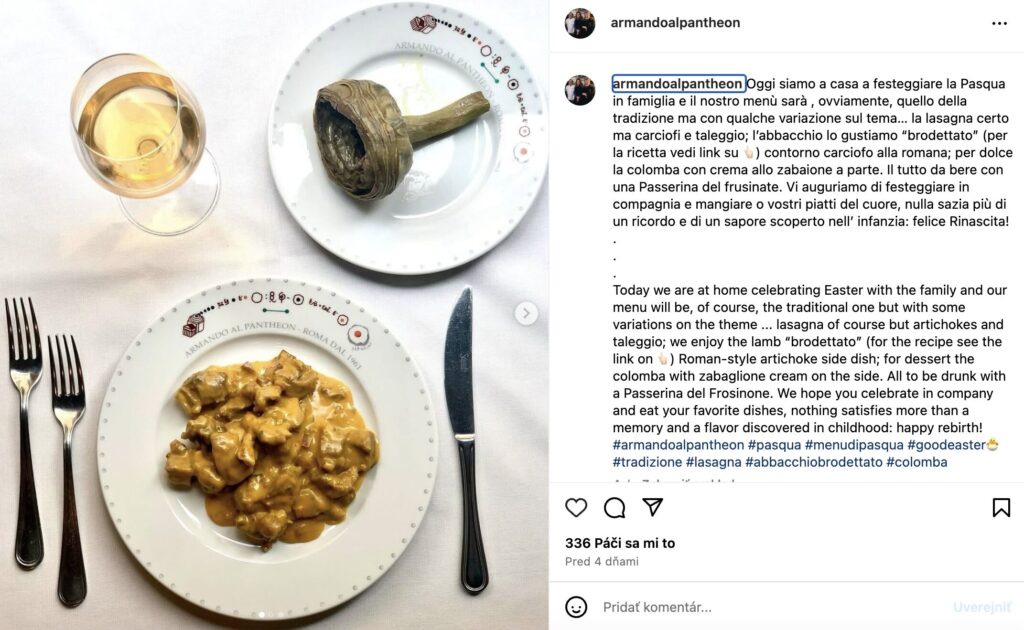Open the emoji picker smiley icon
This screenshot has width=1024, height=630.
[x=576, y=607]
